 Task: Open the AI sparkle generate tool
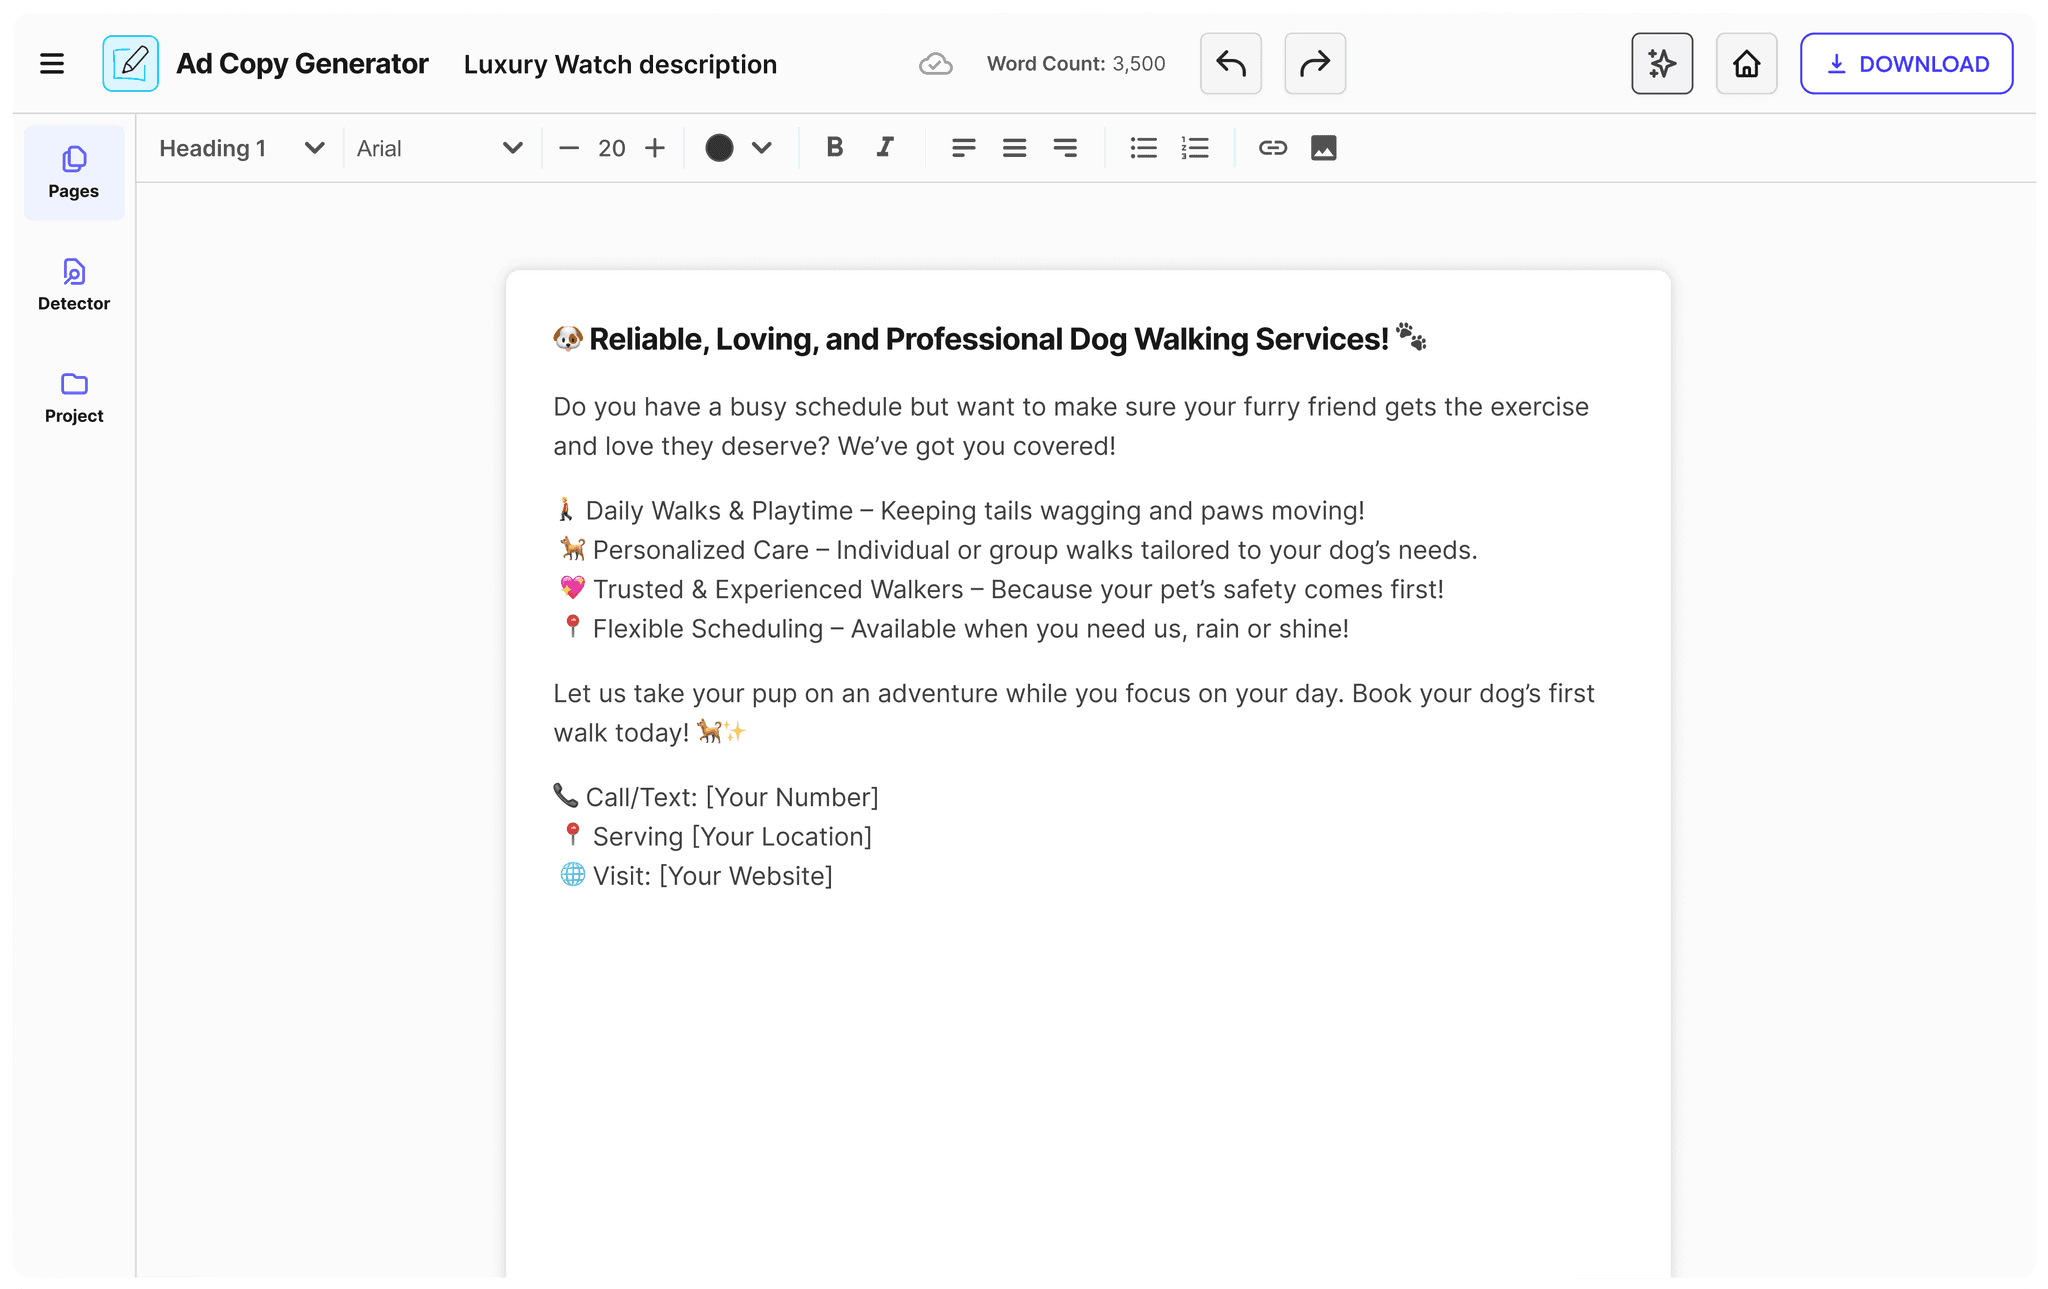point(1662,64)
